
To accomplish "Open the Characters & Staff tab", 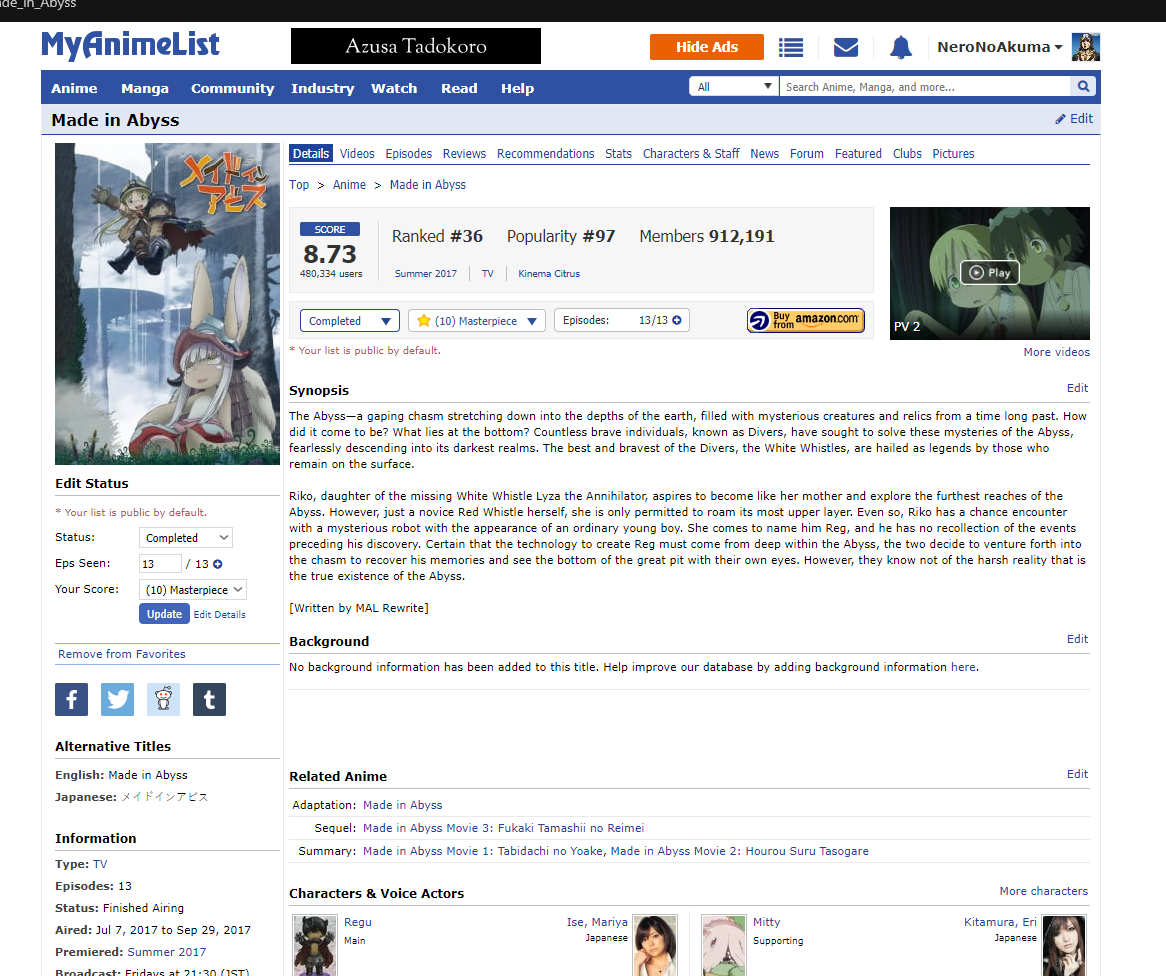I will click(x=691, y=154).
